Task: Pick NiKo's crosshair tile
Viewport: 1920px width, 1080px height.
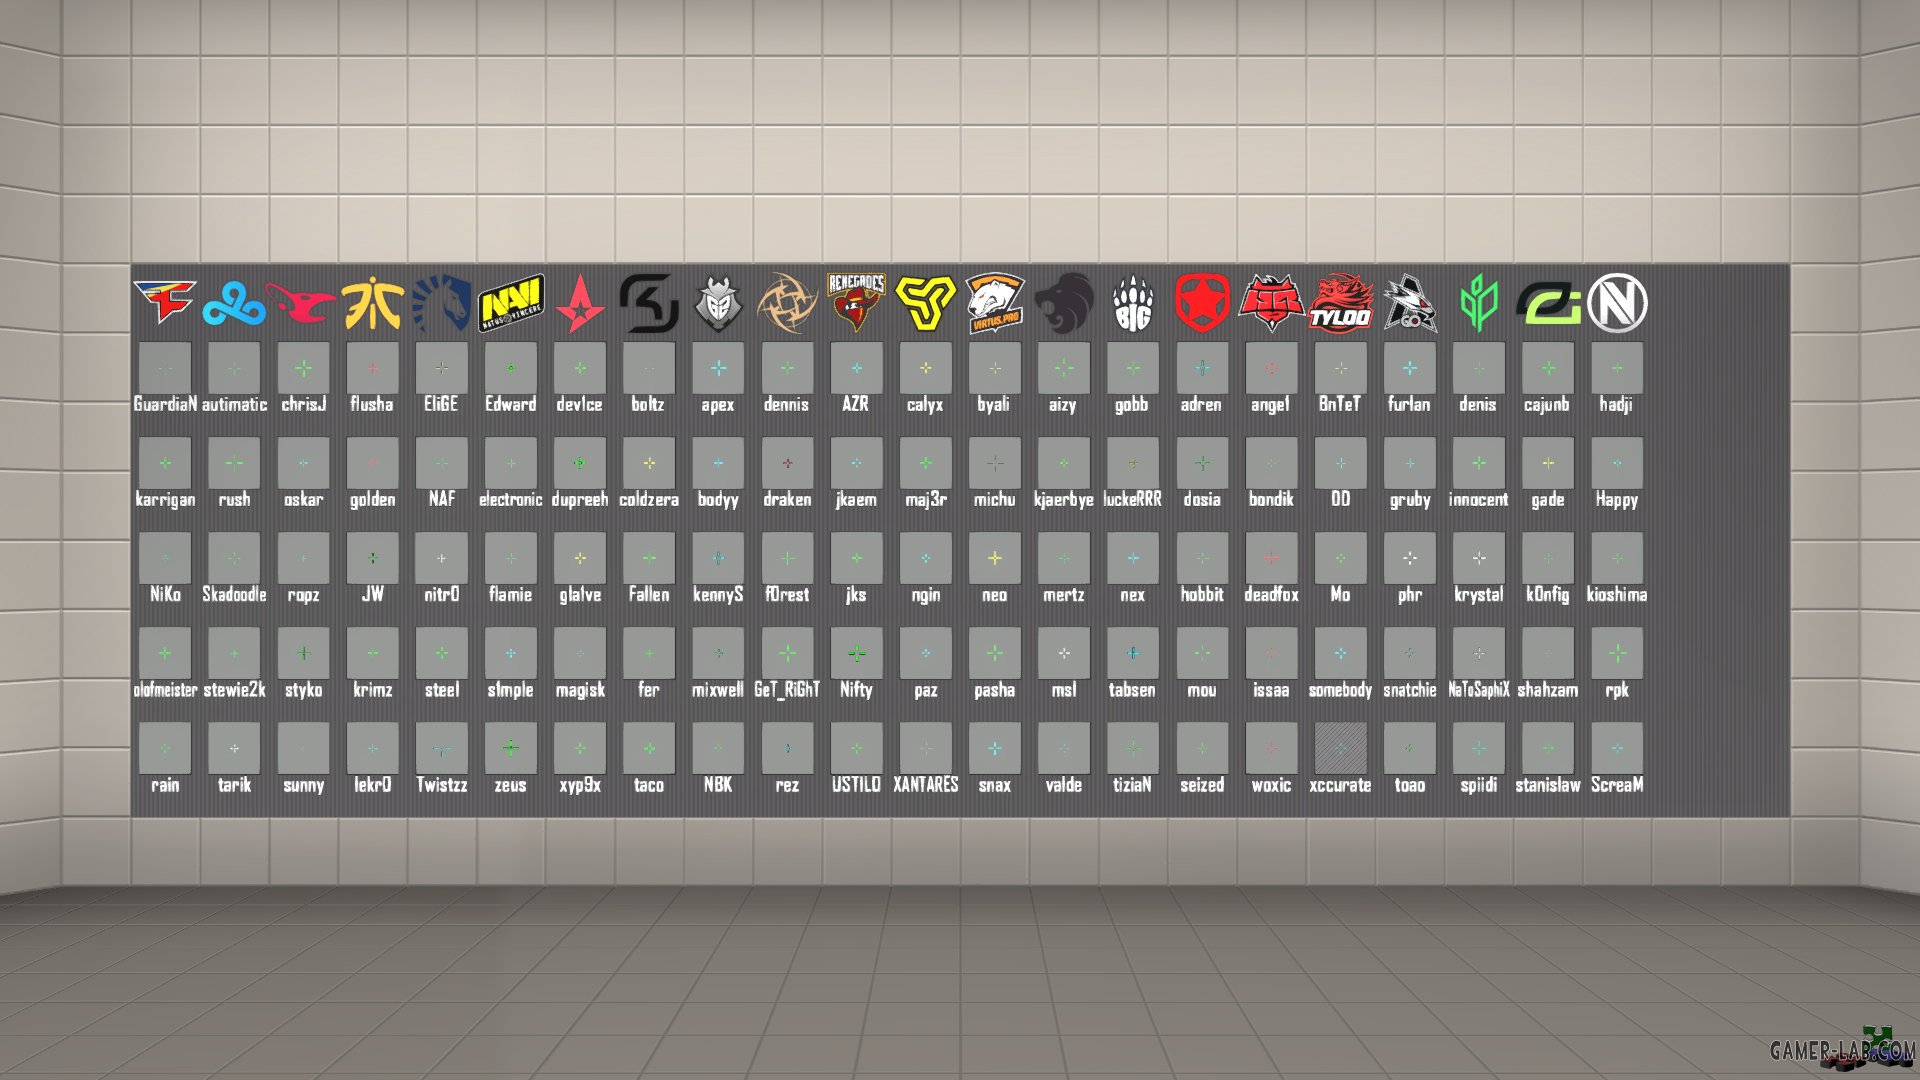Action: click(165, 558)
